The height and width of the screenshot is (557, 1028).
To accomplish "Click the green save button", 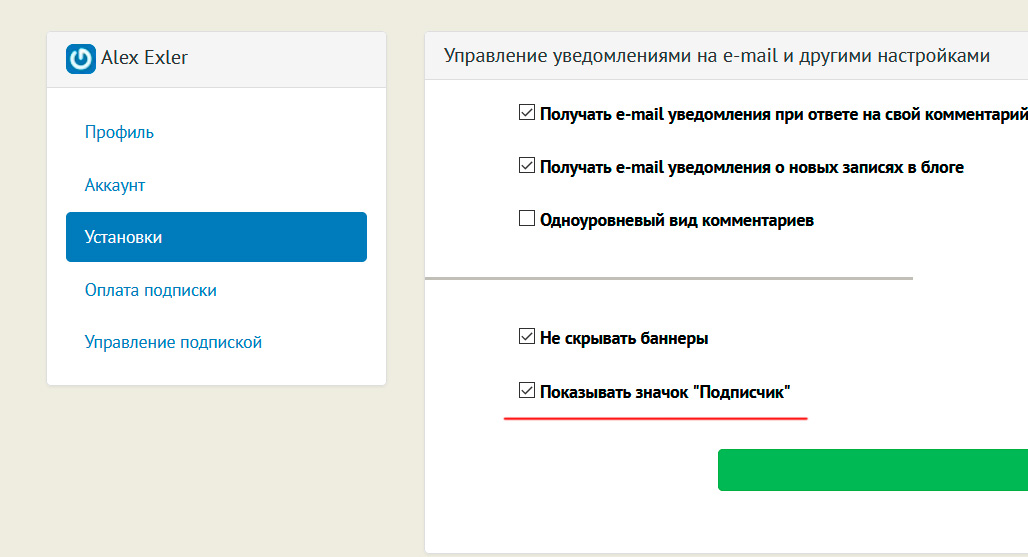I will click(872, 470).
